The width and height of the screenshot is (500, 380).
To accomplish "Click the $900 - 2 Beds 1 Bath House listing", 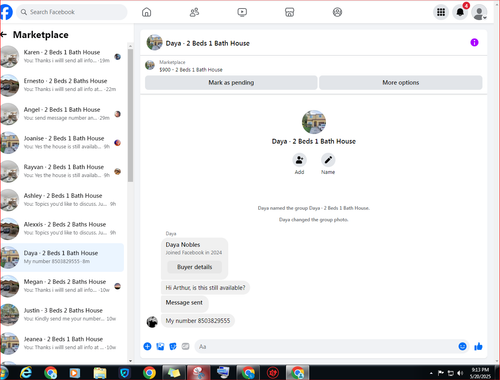I will click(191, 70).
